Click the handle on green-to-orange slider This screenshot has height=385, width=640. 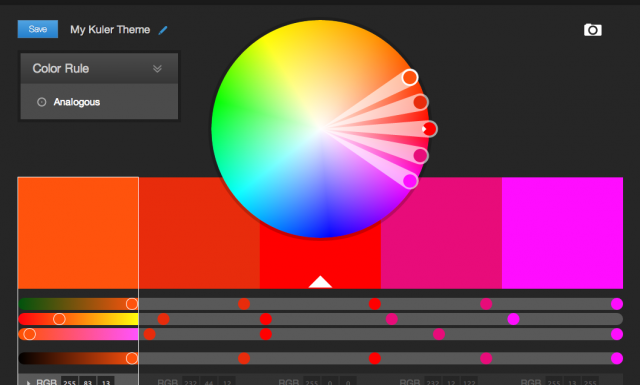pyautogui.click(x=131, y=304)
